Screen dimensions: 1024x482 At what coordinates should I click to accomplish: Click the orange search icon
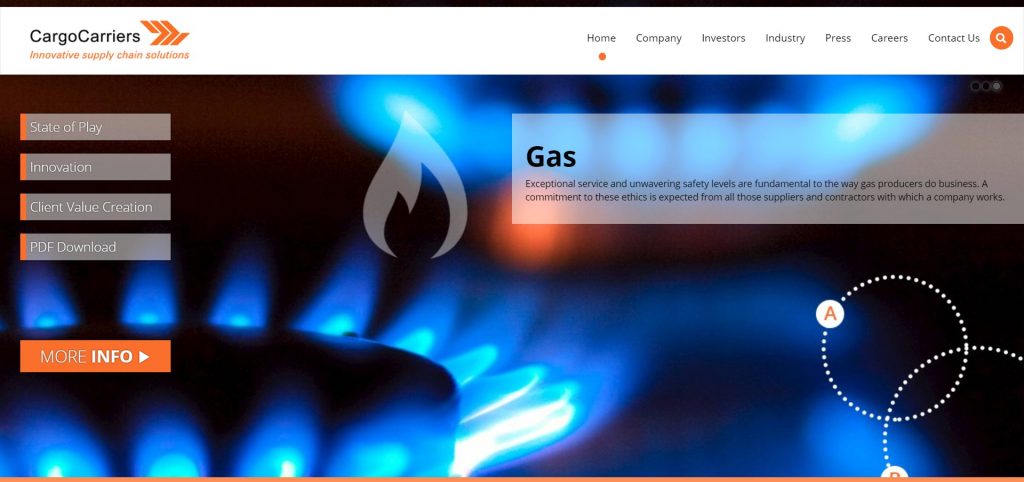pos(1001,38)
